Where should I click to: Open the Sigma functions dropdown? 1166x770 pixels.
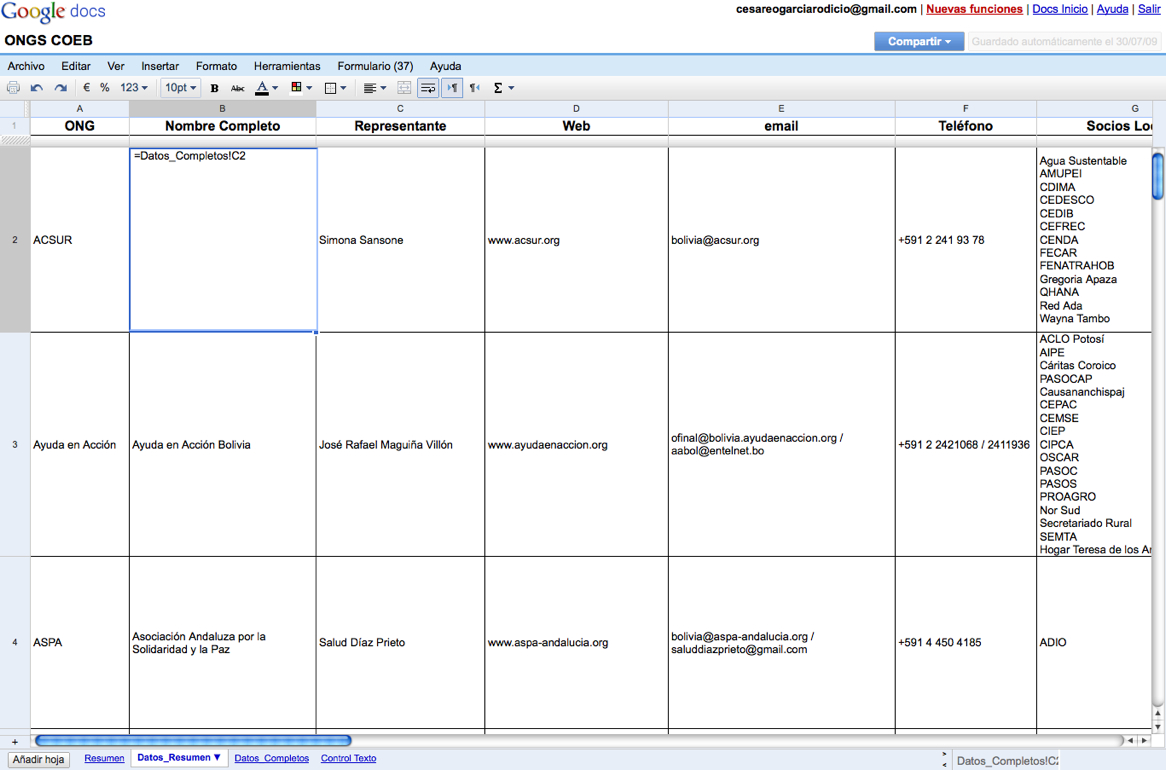click(x=503, y=88)
